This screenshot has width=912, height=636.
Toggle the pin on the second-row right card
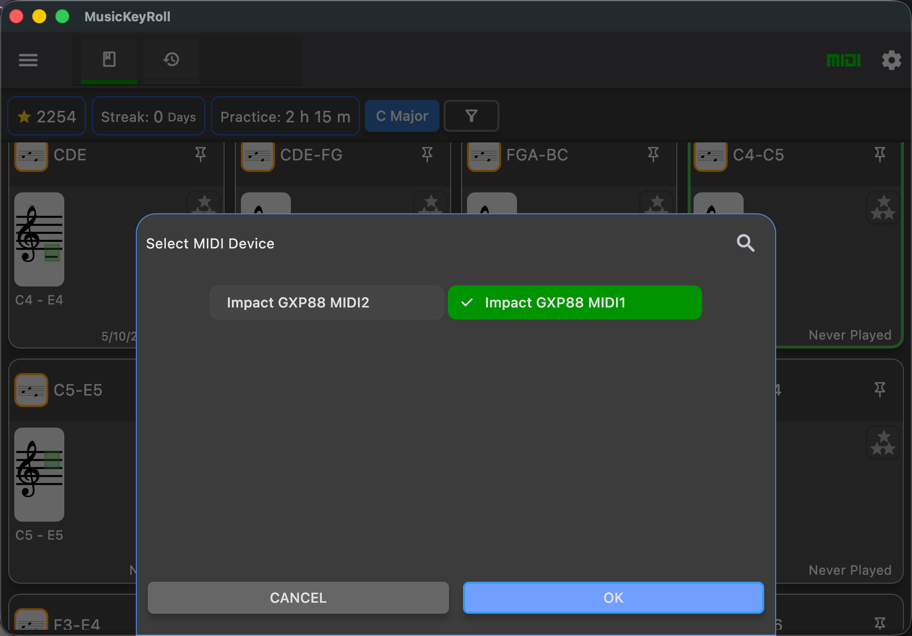coord(879,389)
